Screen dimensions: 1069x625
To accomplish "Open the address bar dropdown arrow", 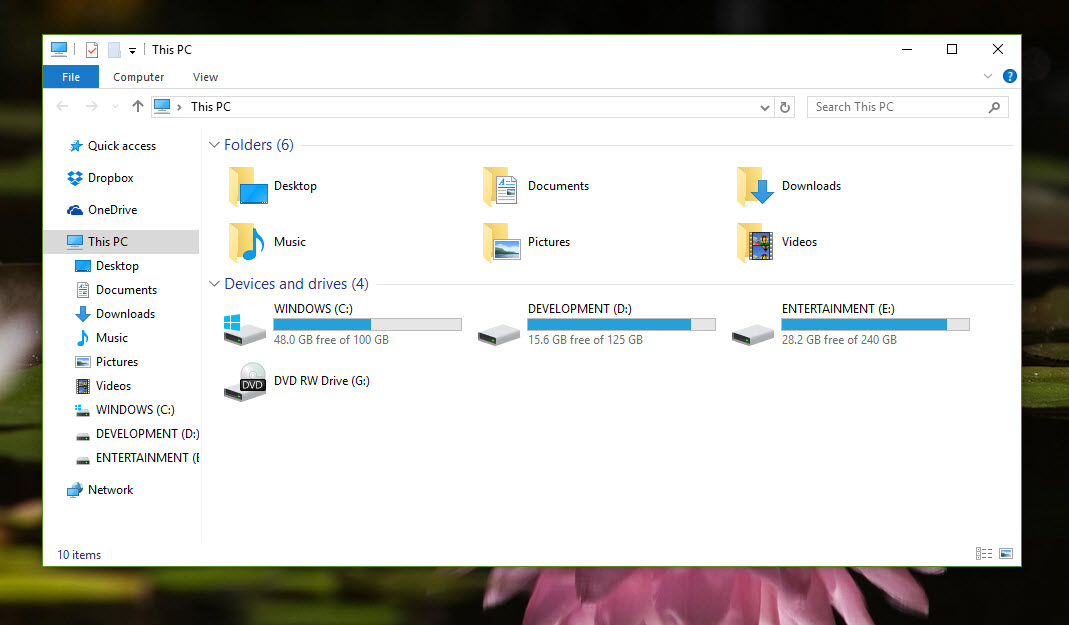I will (x=764, y=106).
